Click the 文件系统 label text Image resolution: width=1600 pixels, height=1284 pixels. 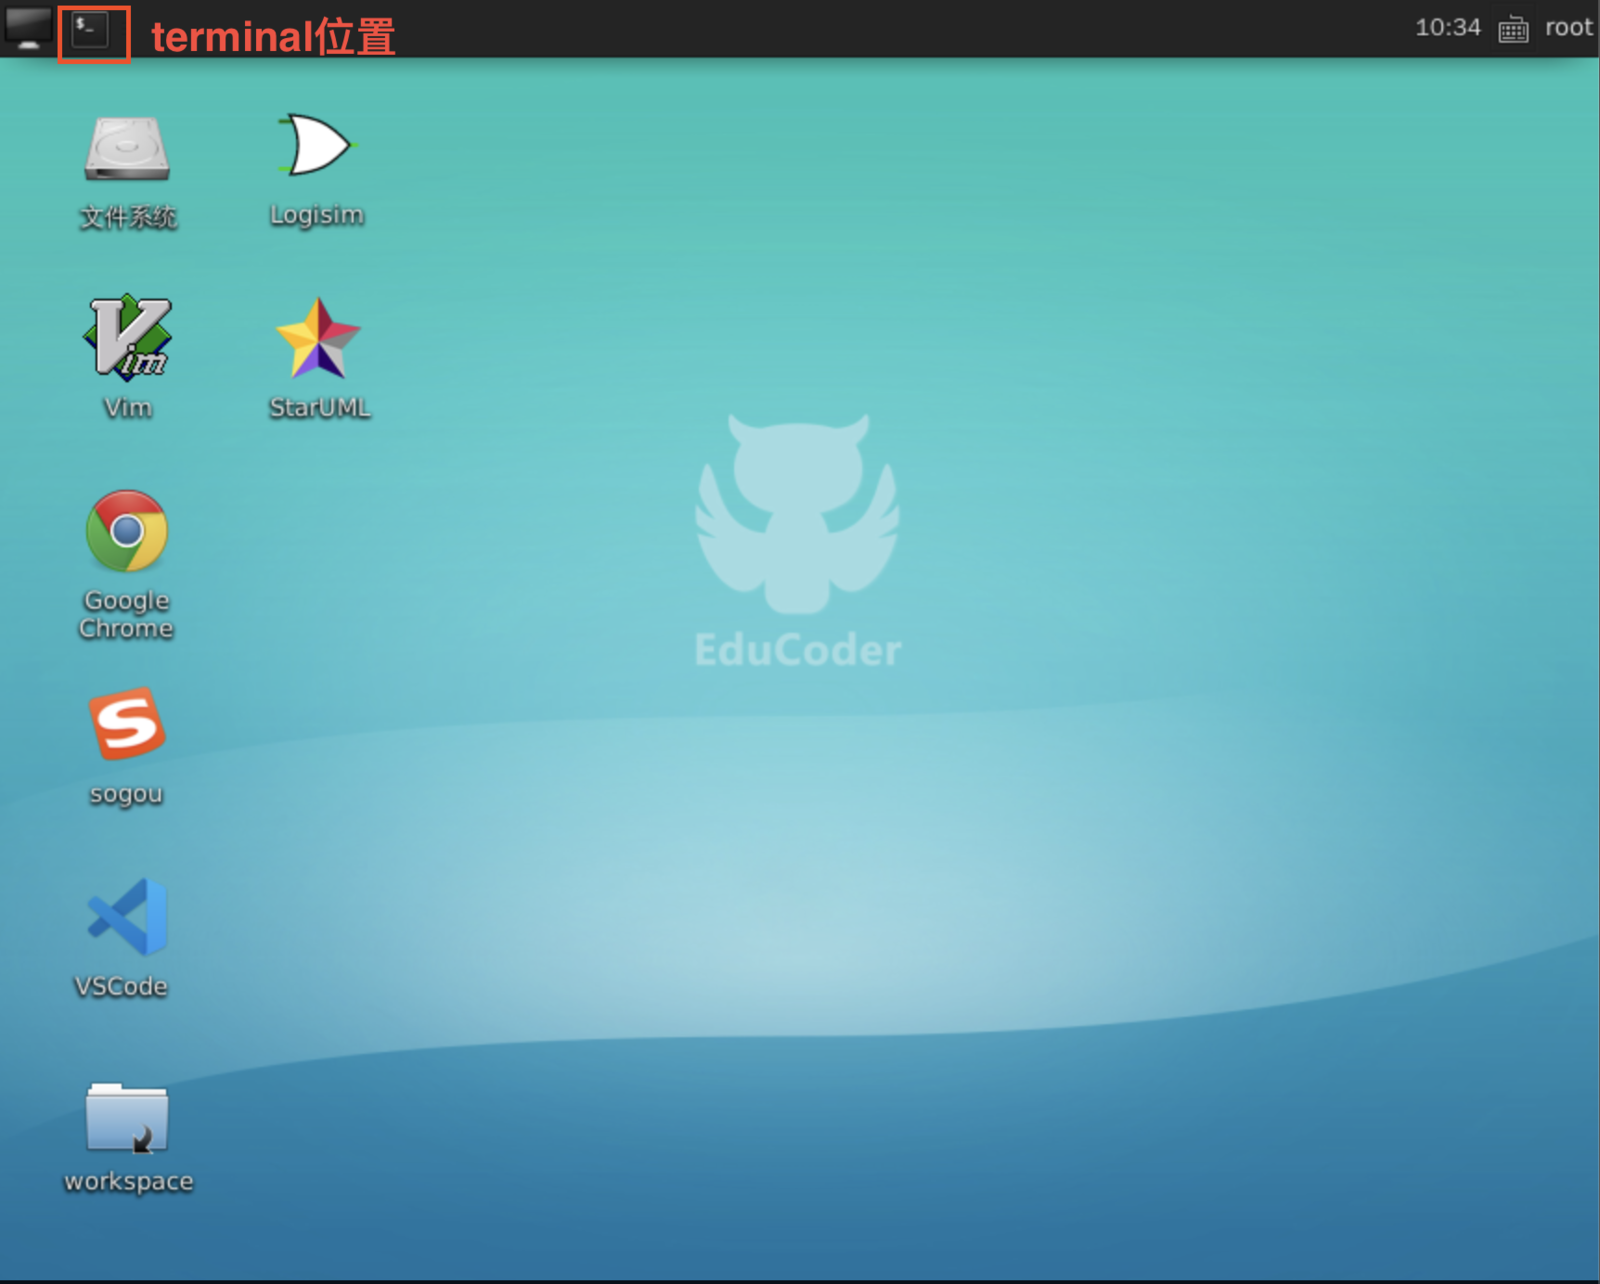128,217
